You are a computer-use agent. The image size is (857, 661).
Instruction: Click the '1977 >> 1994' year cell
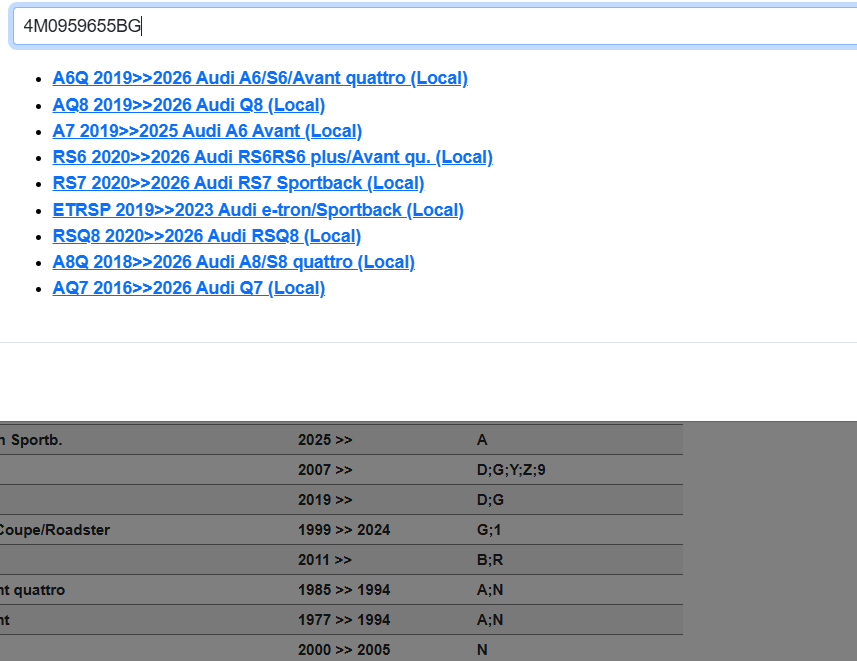(344, 620)
